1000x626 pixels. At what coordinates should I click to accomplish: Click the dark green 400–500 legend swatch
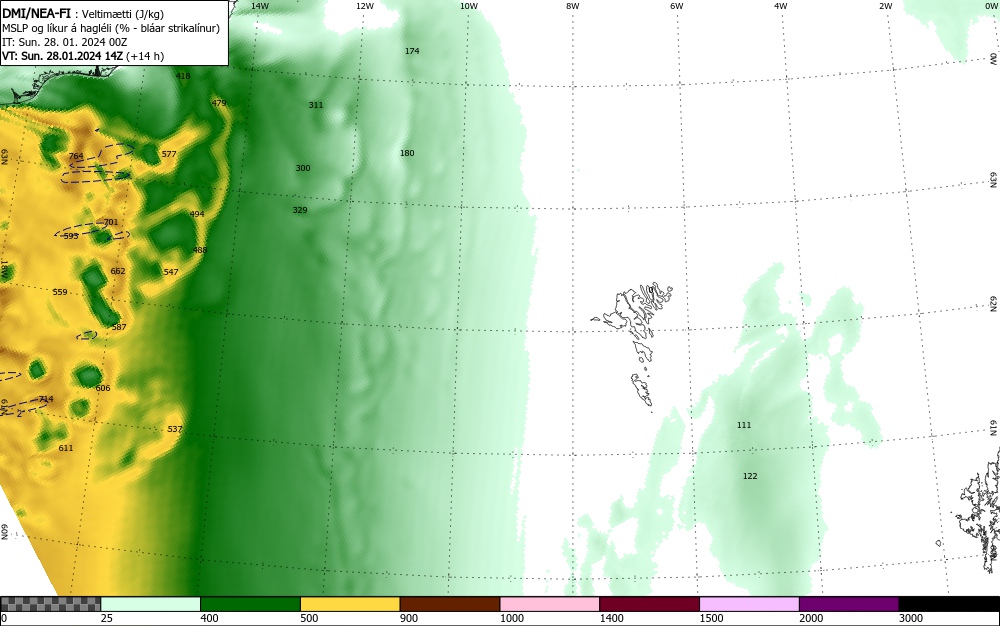point(250,604)
